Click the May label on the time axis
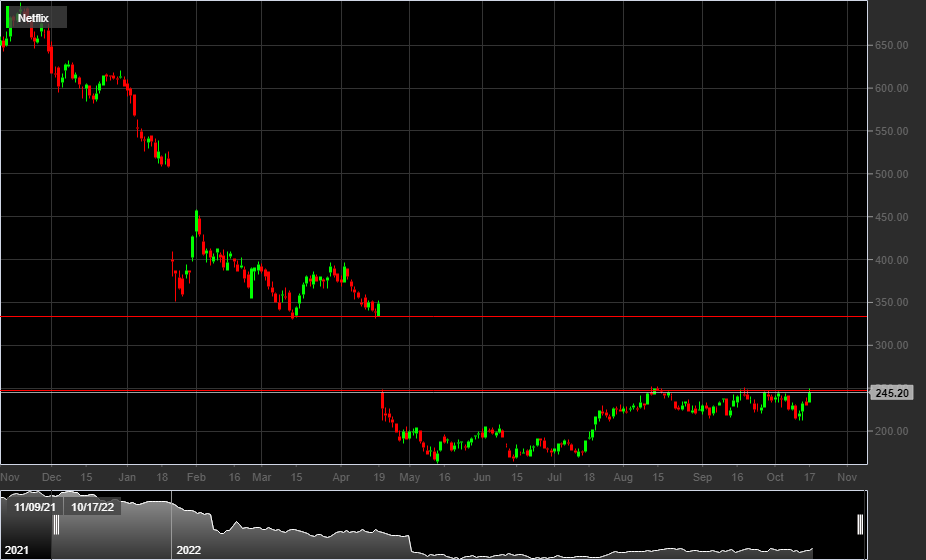 coord(409,477)
